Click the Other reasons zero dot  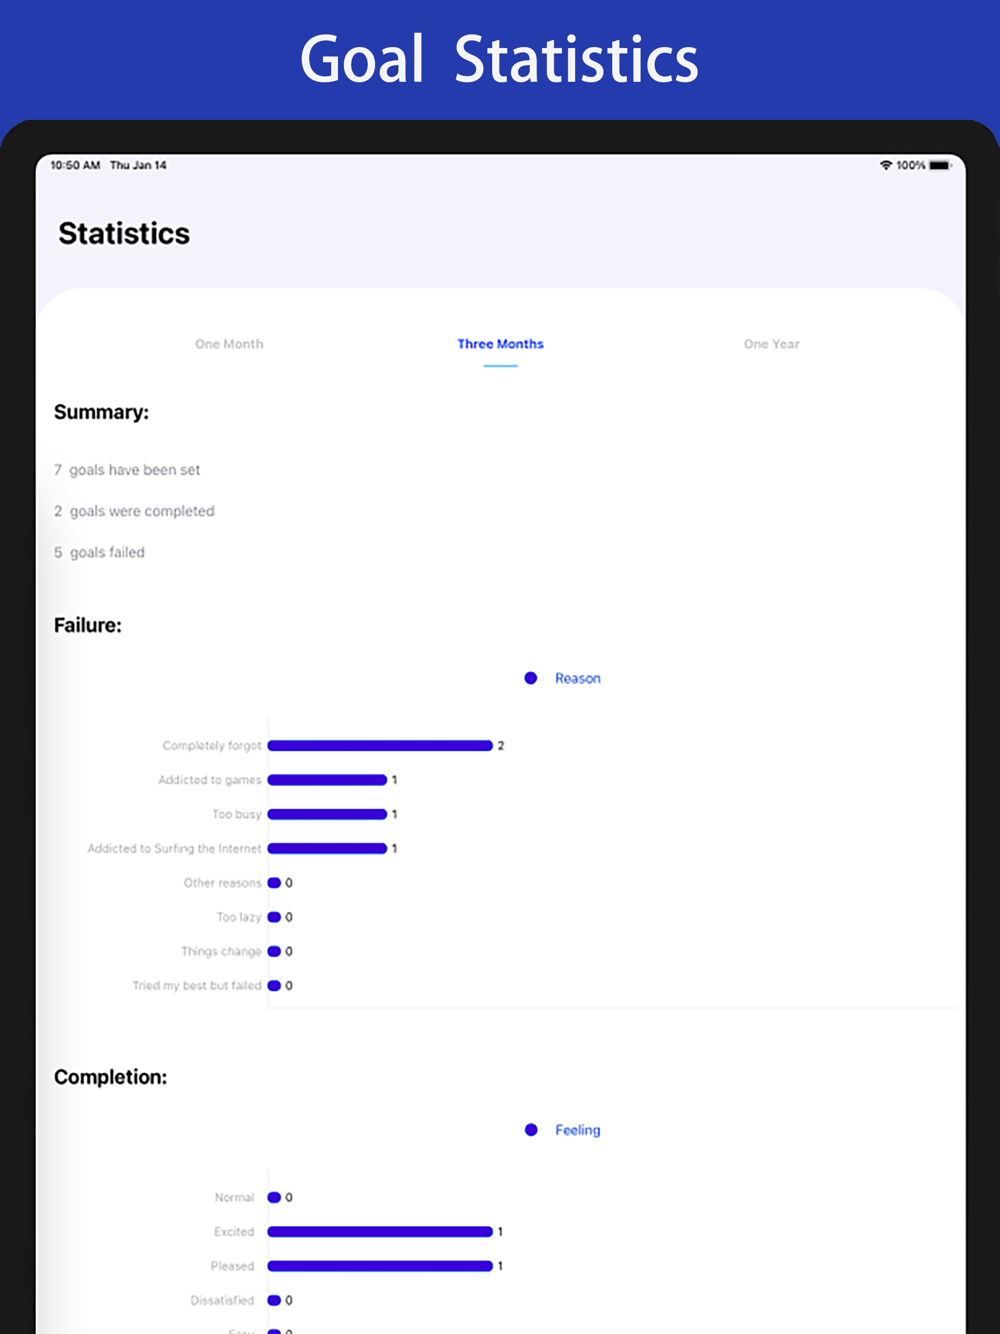coord(274,883)
